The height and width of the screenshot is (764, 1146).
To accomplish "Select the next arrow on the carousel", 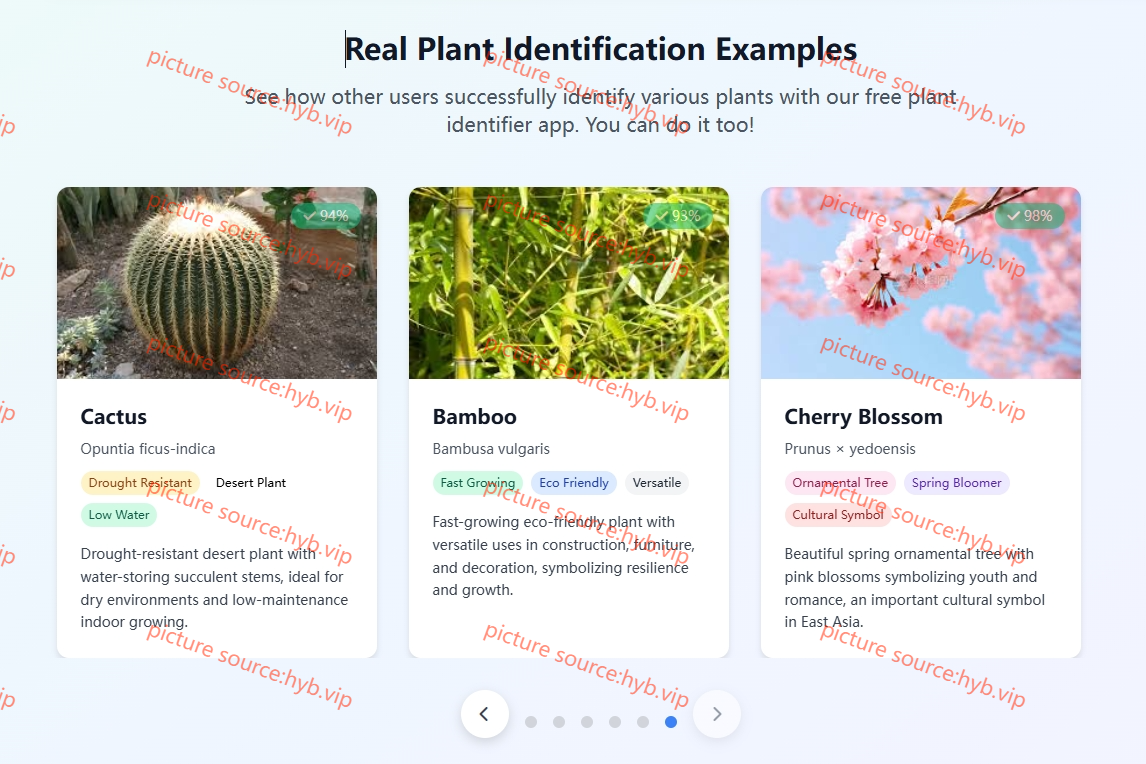I will pos(717,714).
